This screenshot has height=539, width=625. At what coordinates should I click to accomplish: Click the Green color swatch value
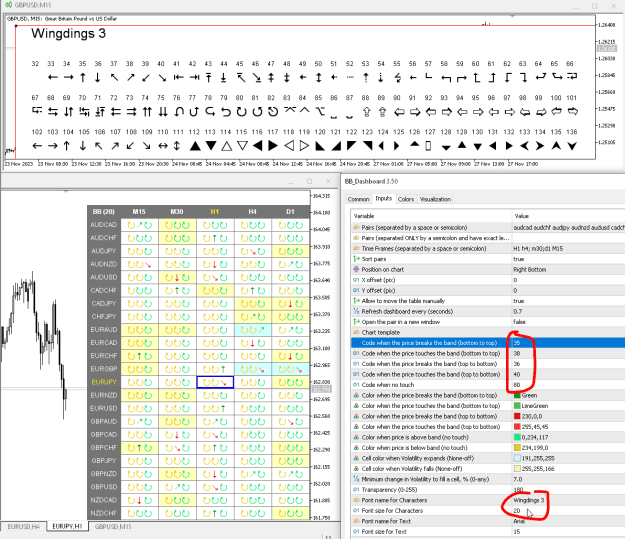point(517,395)
